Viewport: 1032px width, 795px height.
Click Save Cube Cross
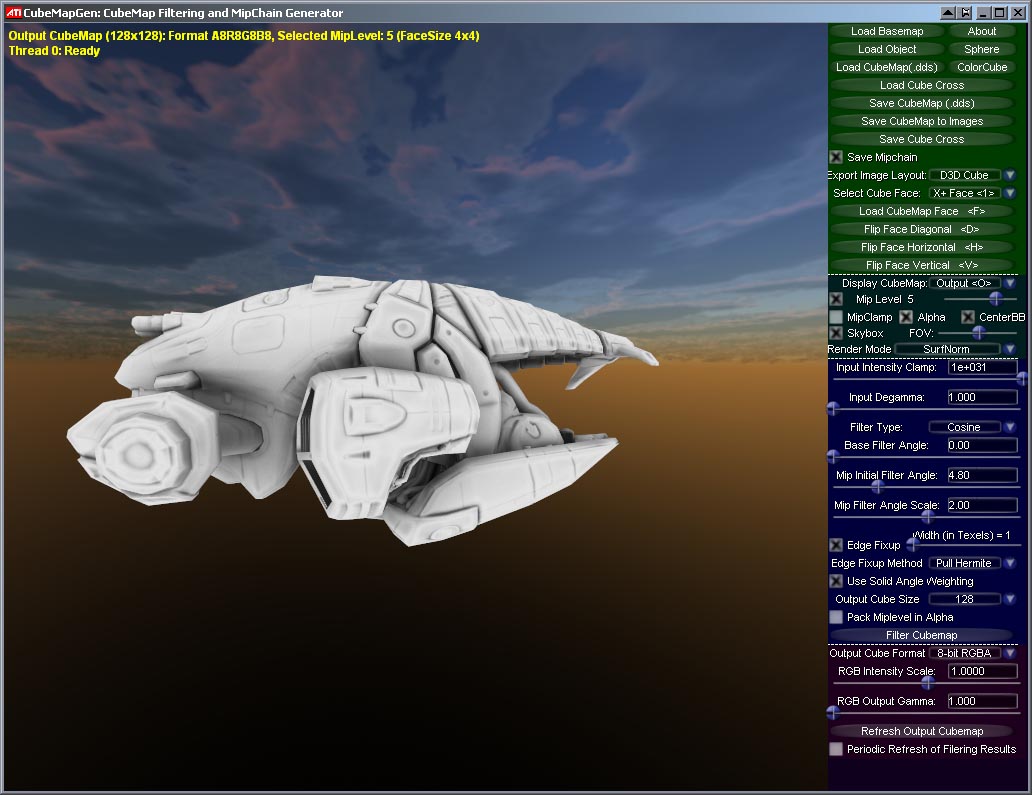coord(921,139)
